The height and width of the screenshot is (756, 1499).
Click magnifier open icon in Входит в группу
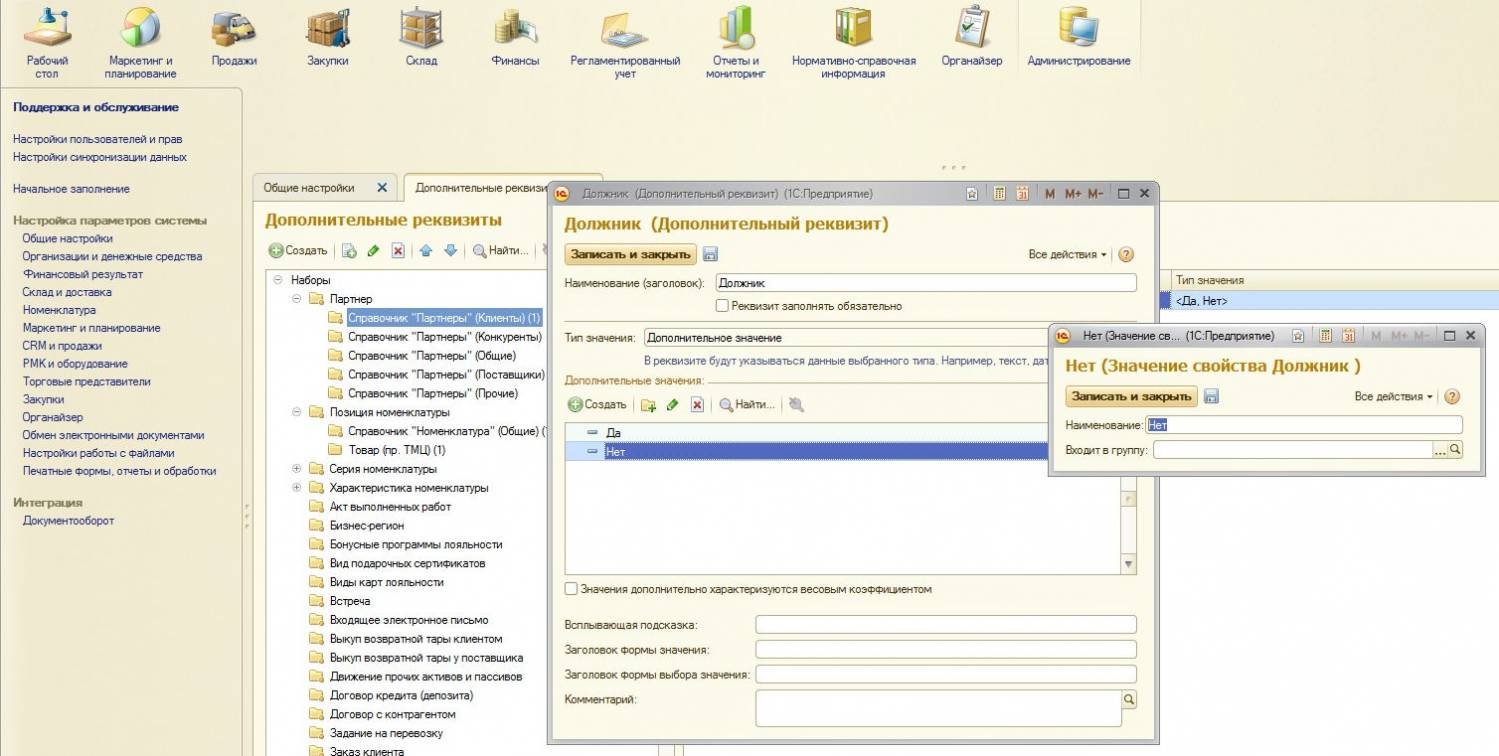click(x=1455, y=451)
